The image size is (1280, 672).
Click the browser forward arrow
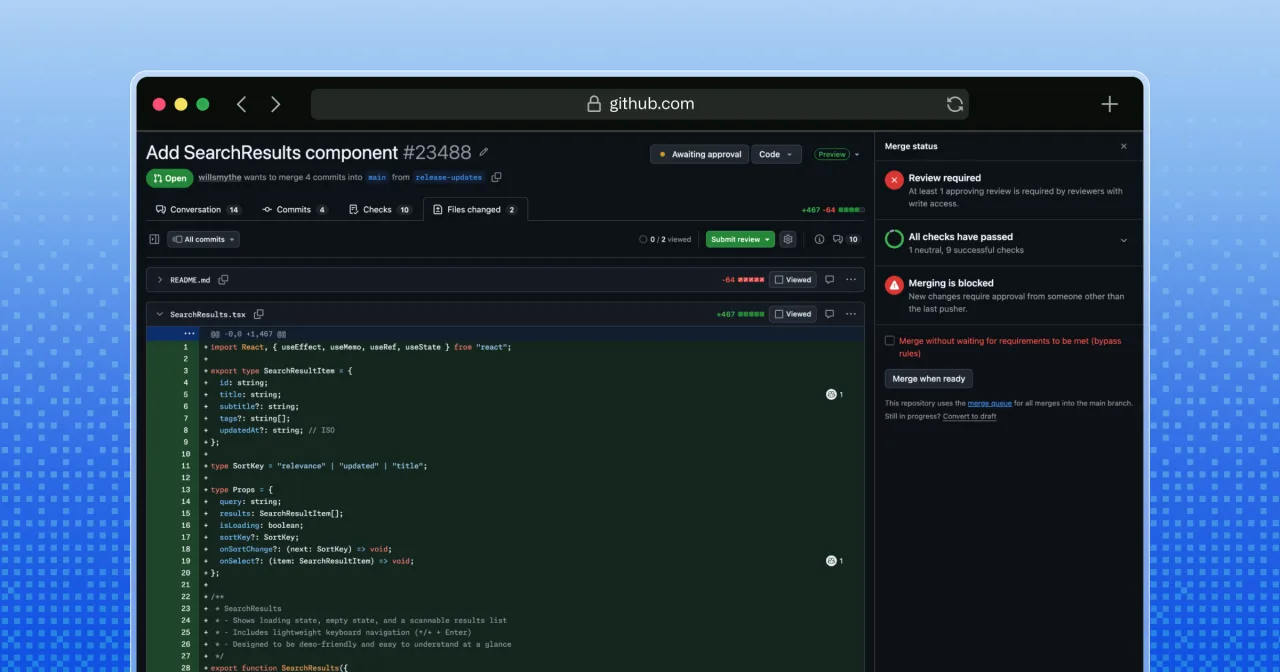click(x=275, y=104)
